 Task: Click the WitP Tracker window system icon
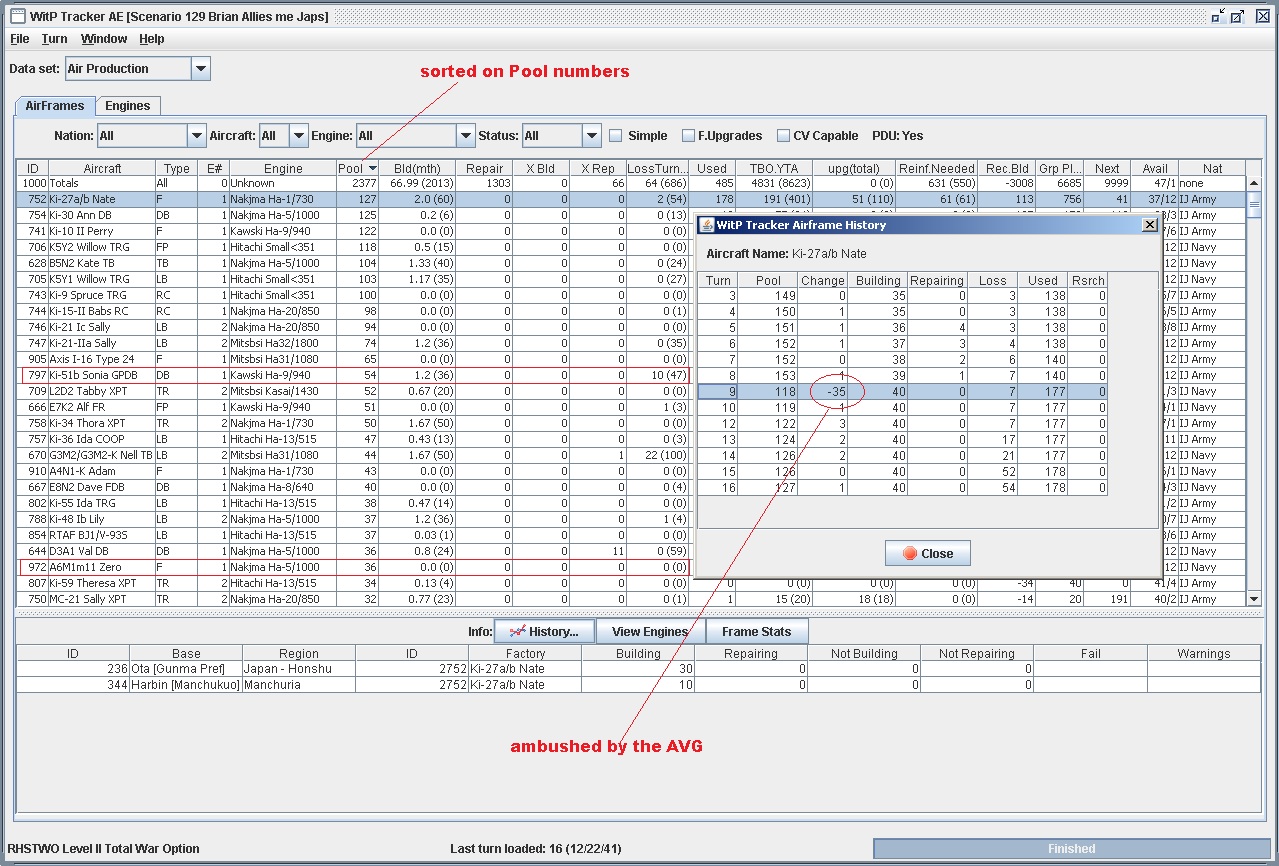pyautogui.click(x=17, y=16)
